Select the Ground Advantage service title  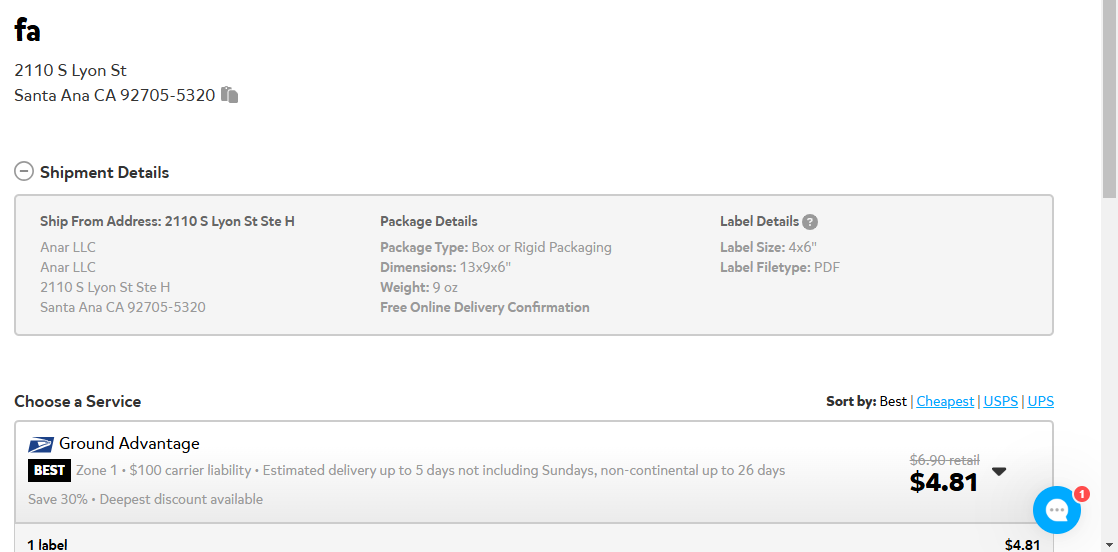pos(129,444)
